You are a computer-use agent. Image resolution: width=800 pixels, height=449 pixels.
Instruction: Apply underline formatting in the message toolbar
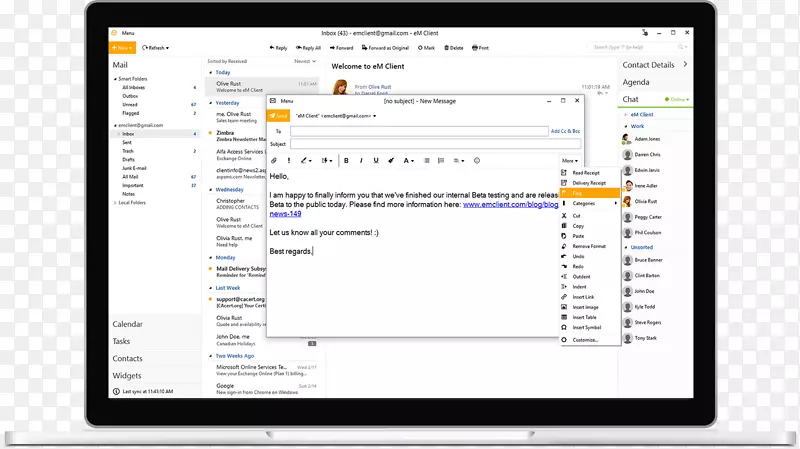(374, 160)
